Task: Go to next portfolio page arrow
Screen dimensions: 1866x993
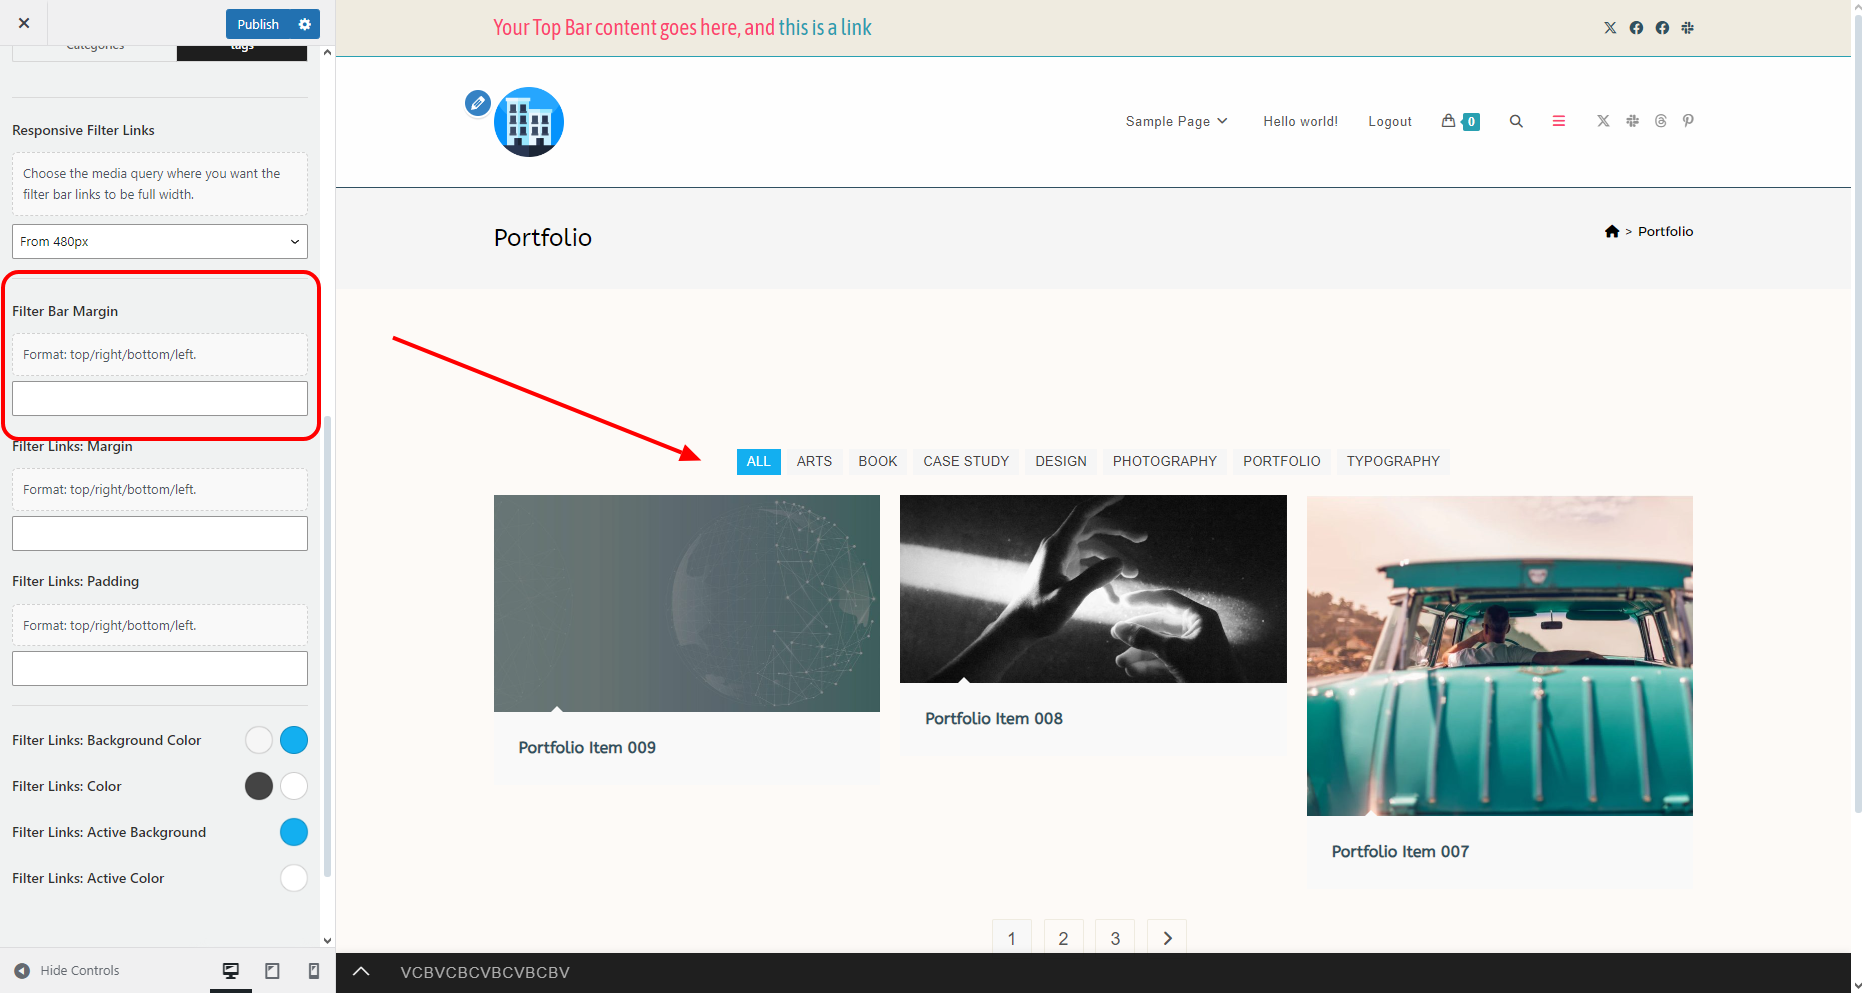Action: 1167,938
